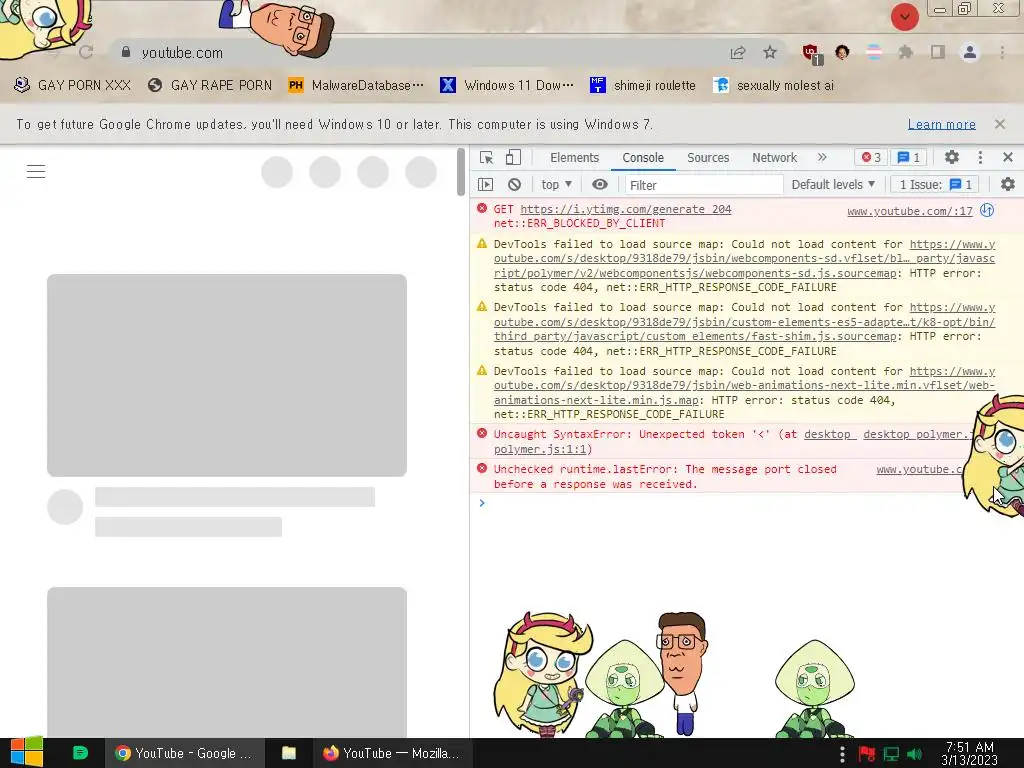Click the first loading video thumbnail placeholder
Screen dimensions: 1024x768
(x=227, y=375)
